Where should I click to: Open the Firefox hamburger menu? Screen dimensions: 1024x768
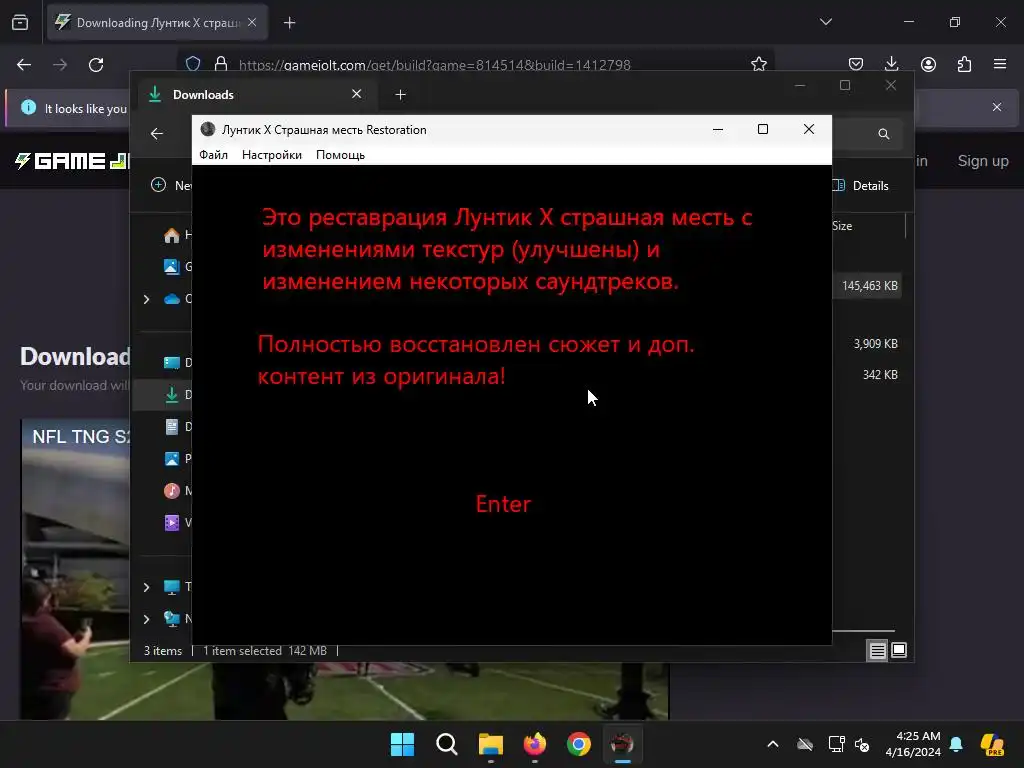(1000, 64)
